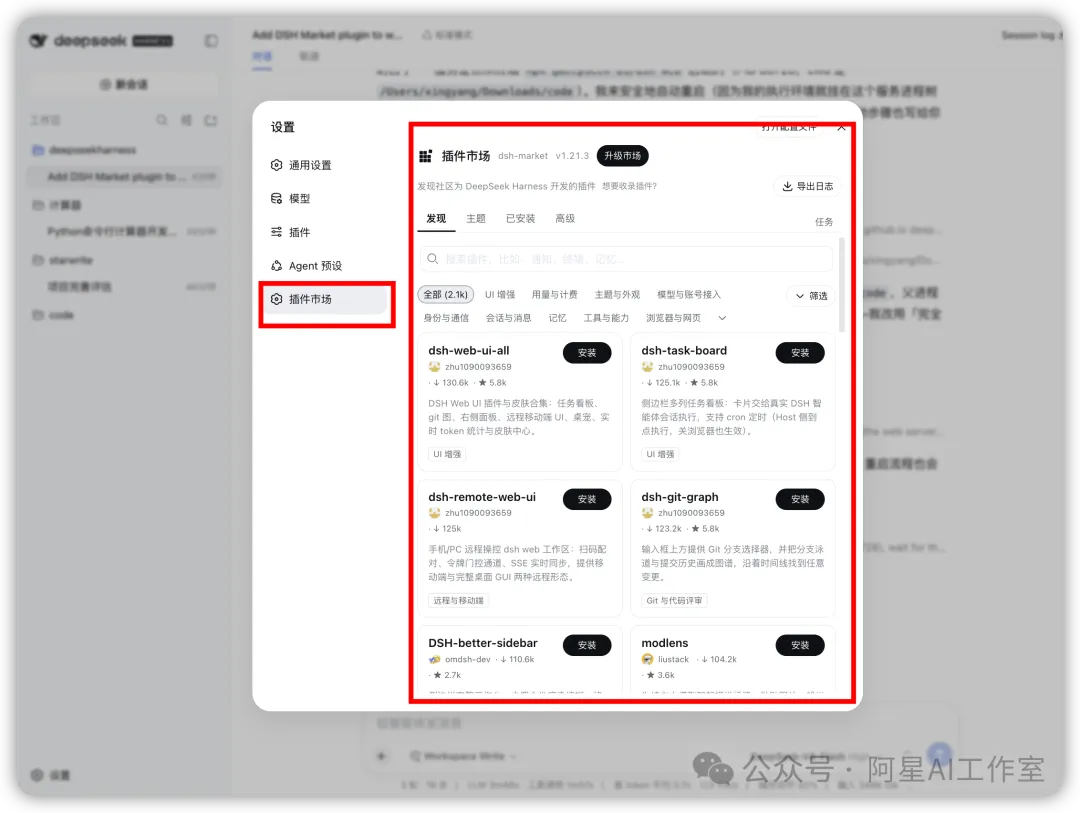Image resolution: width=1080 pixels, height=813 pixels.
Task: Select 插件市场 in settings sidebar
Action: tap(327, 299)
